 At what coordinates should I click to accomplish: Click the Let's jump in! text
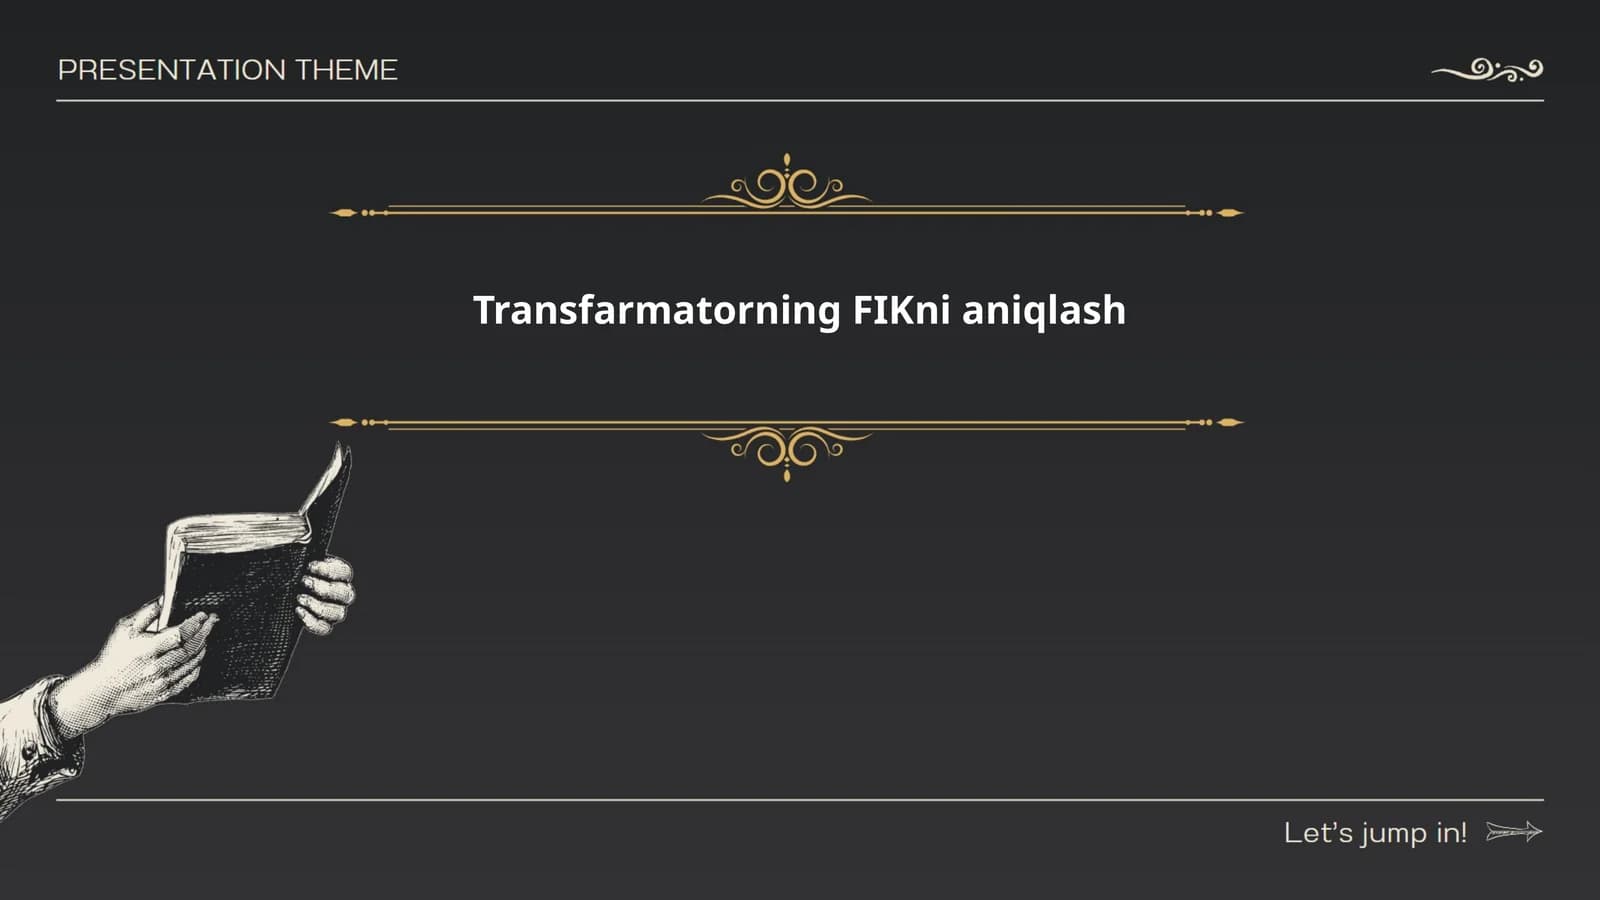[x=1375, y=833]
